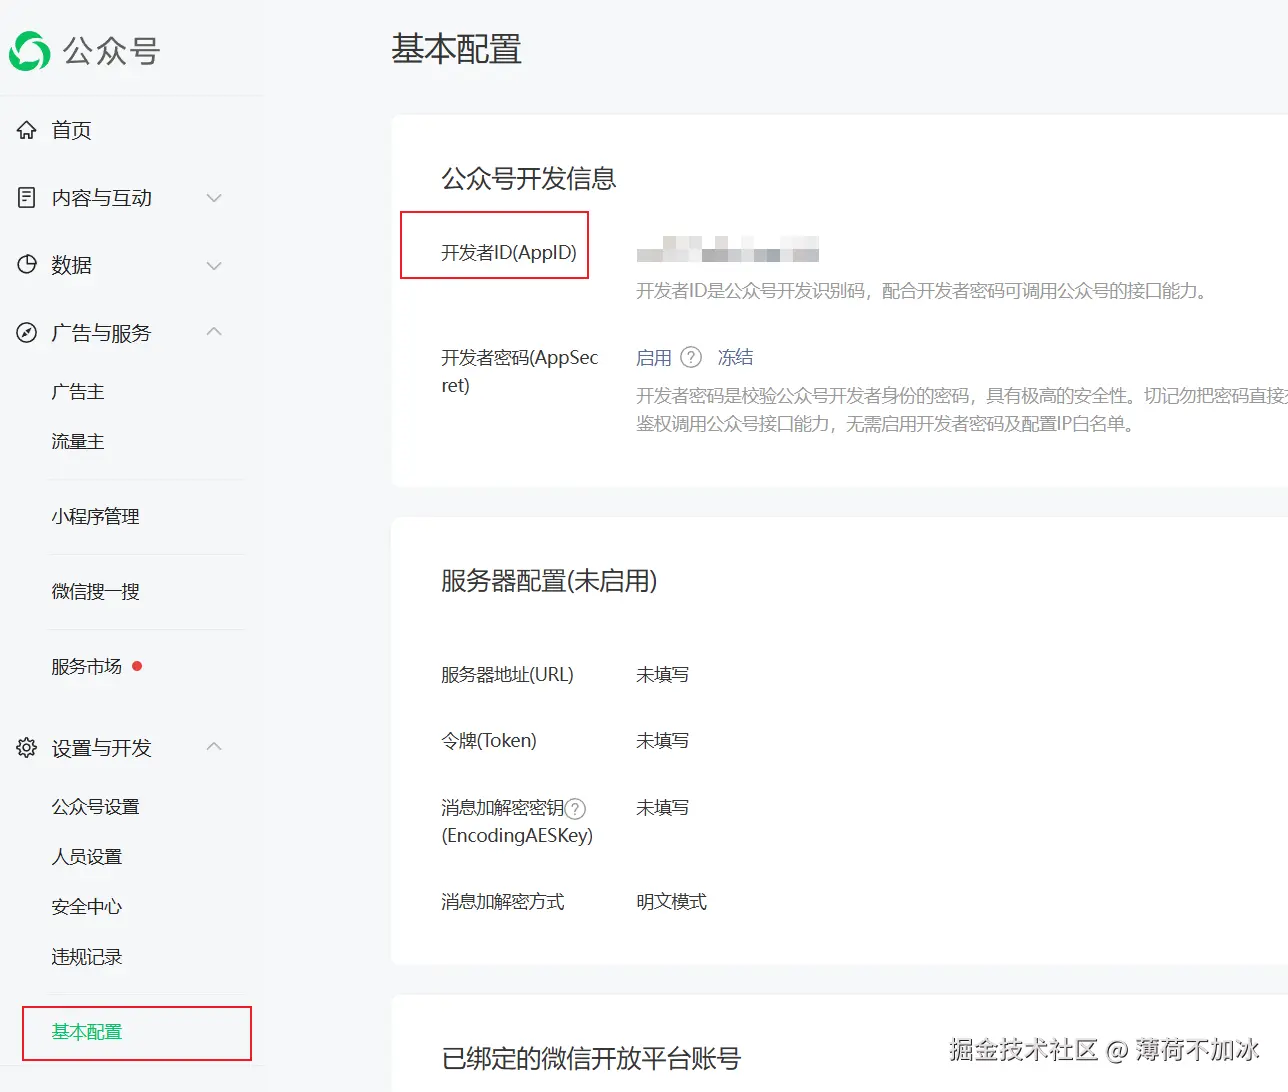Click the red dot beside 服务市场
The width and height of the screenshot is (1288, 1092).
point(137,666)
